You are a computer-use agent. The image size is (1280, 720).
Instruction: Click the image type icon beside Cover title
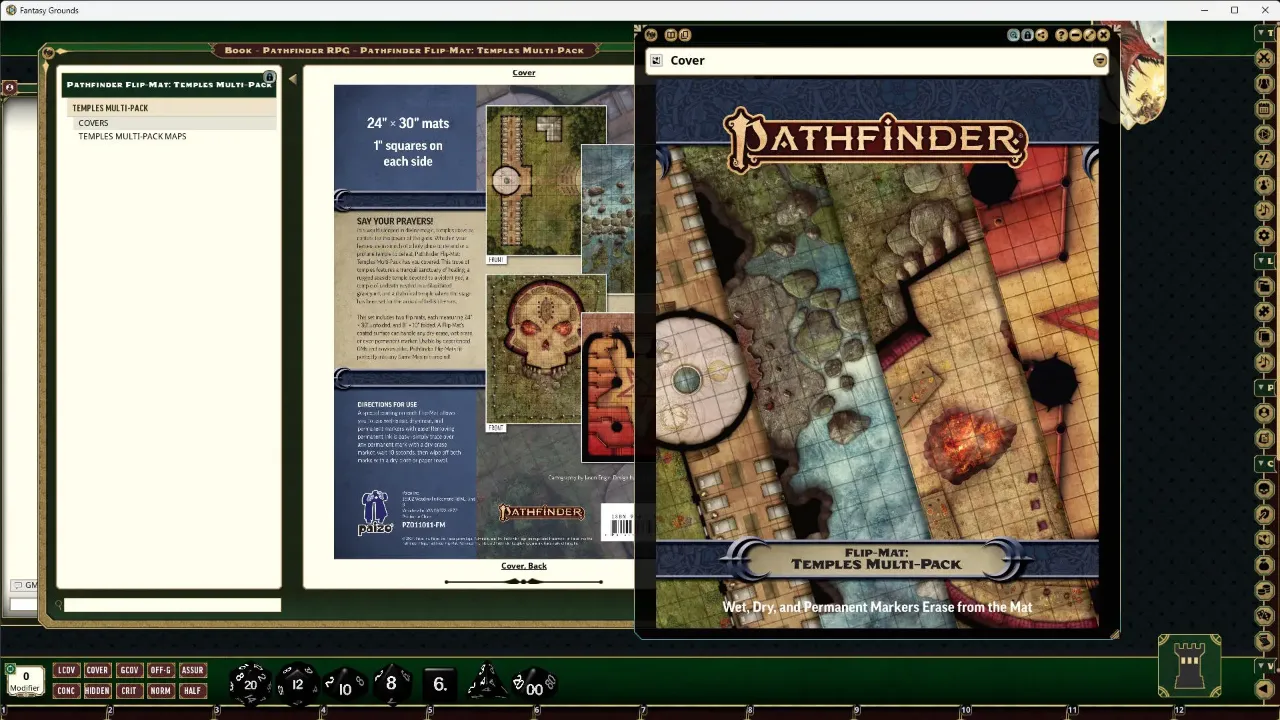click(656, 60)
